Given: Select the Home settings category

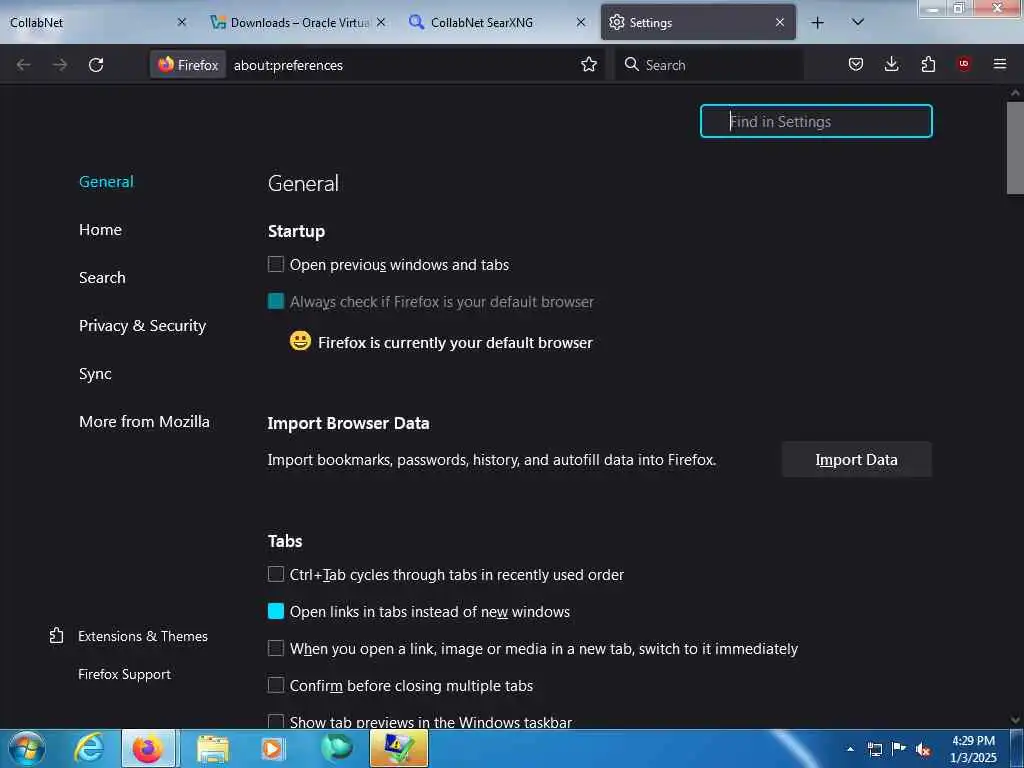Looking at the screenshot, I should [100, 230].
